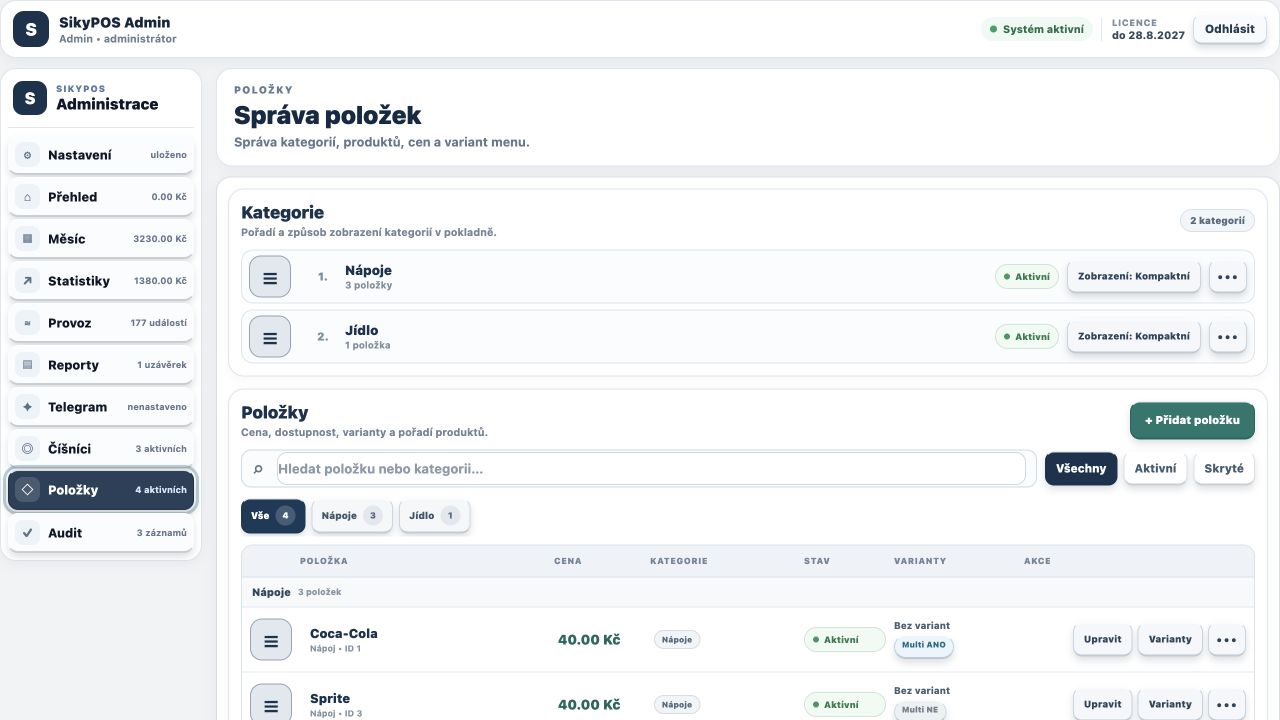The height and width of the screenshot is (720, 1280).
Task: Select the Jídlo category filter tab
Action: (434, 516)
